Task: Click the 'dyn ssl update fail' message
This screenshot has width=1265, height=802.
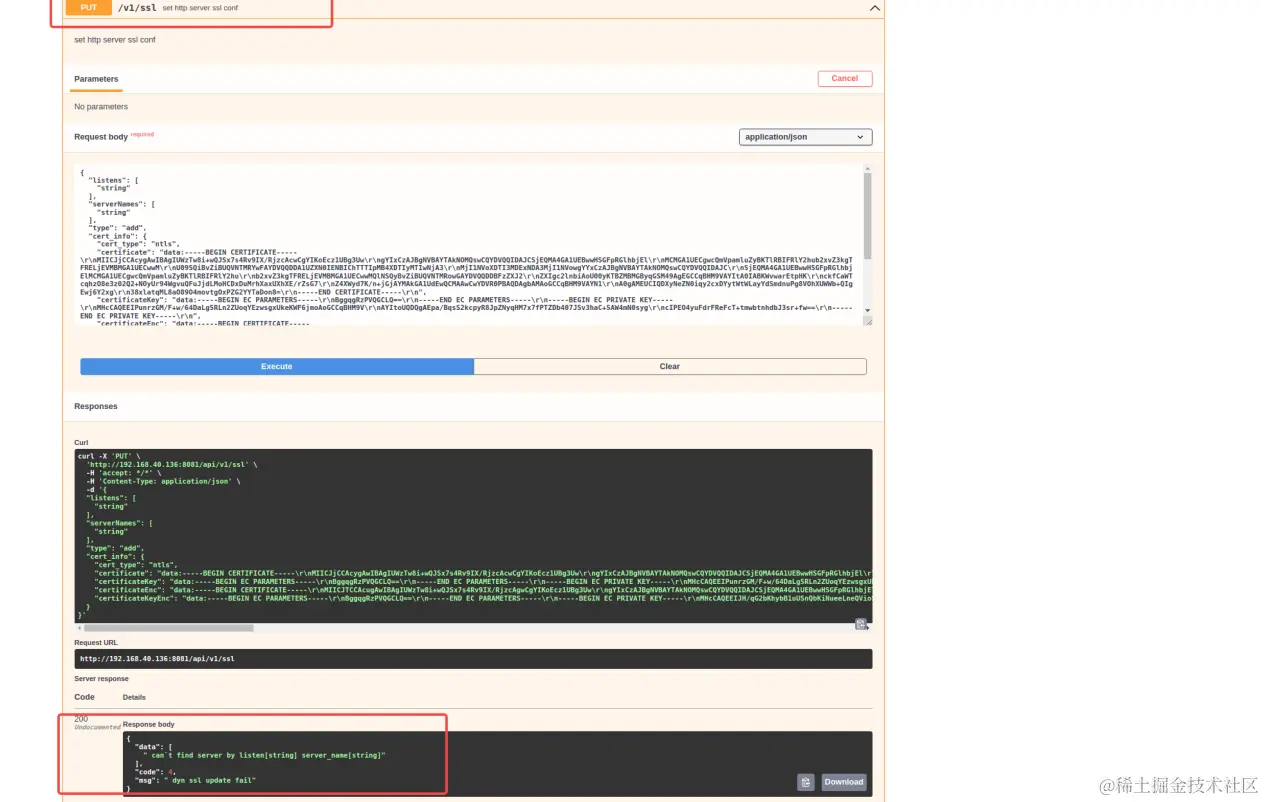Action: (212, 780)
